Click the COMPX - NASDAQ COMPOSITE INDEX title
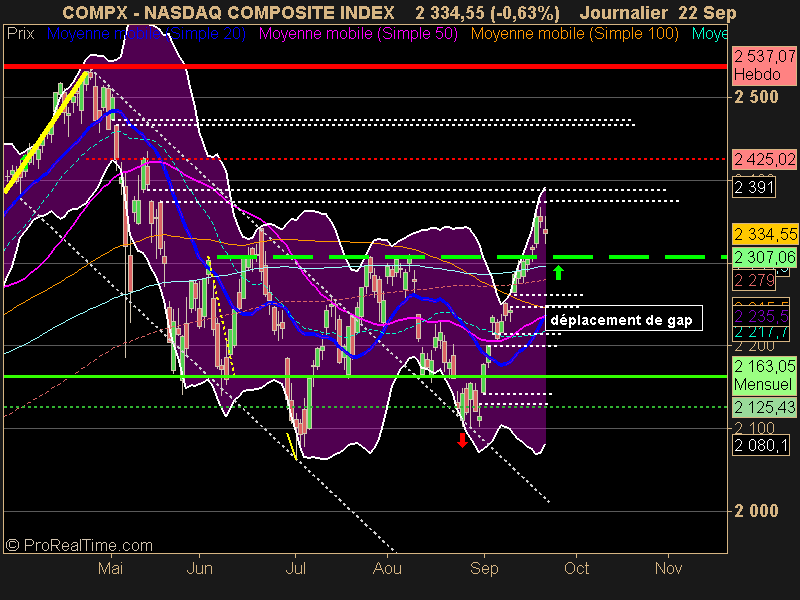Screen dimensions: 800x600 [x=228, y=12]
